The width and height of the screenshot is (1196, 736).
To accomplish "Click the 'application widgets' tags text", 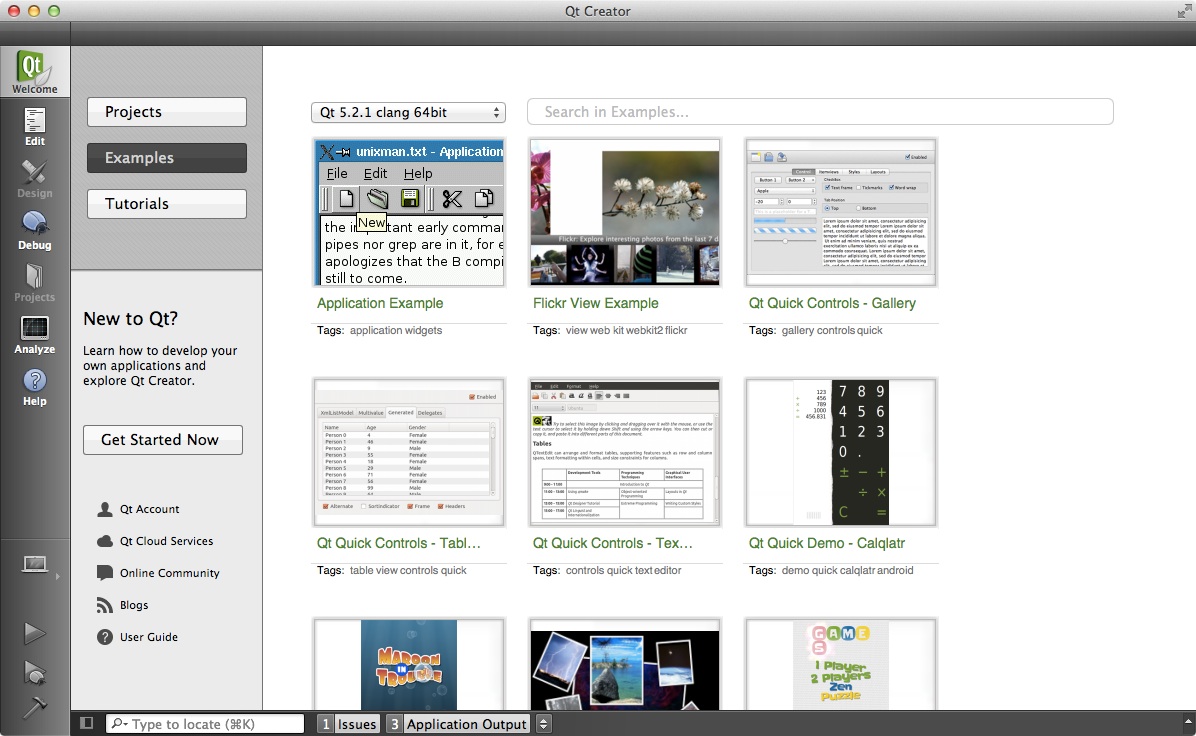I will click(x=396, y=331).
